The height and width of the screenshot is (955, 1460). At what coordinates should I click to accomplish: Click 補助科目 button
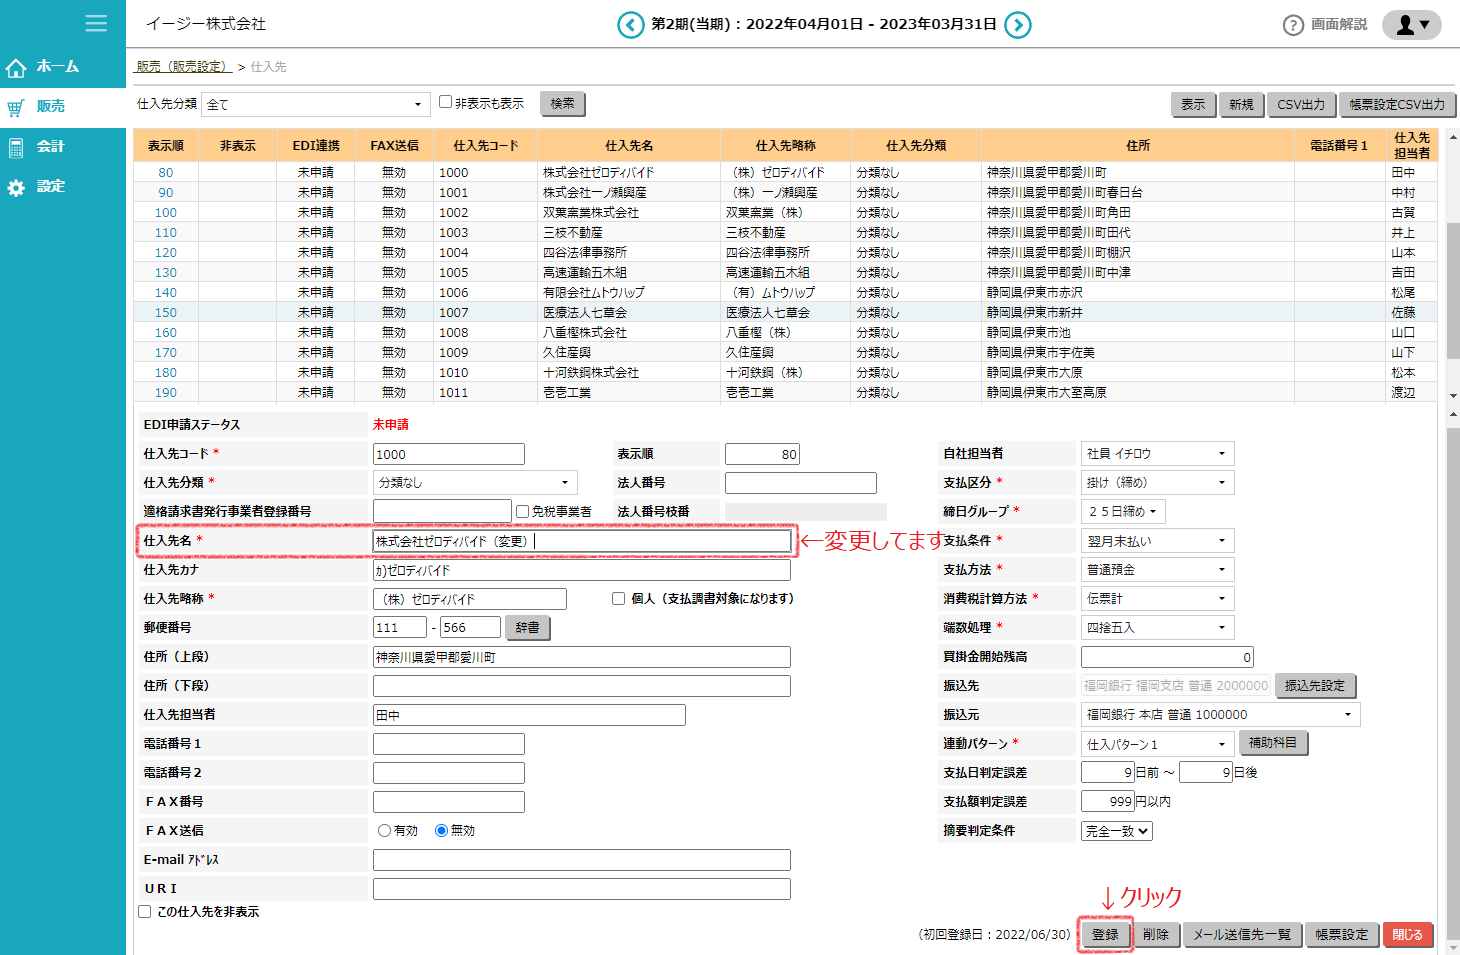pyautogui.click(x=1273, y=743)
